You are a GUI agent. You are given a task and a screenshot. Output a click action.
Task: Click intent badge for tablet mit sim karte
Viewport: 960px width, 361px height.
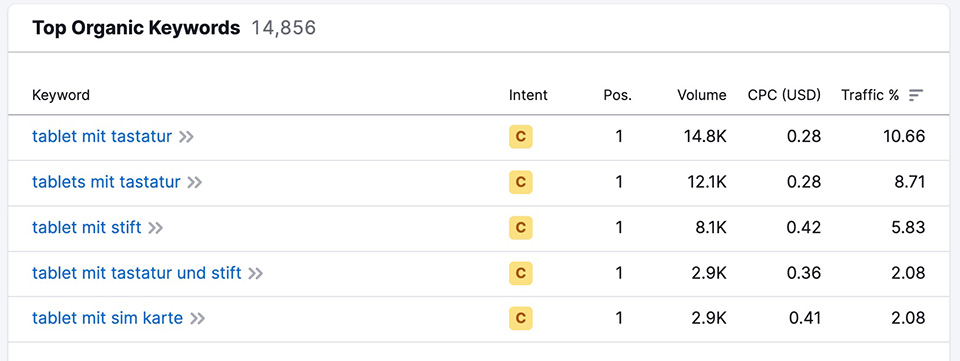click(x=520, y=318)
